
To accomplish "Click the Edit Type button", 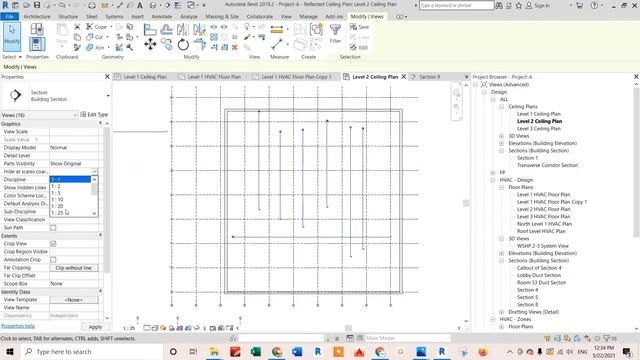I will point(94,115).
